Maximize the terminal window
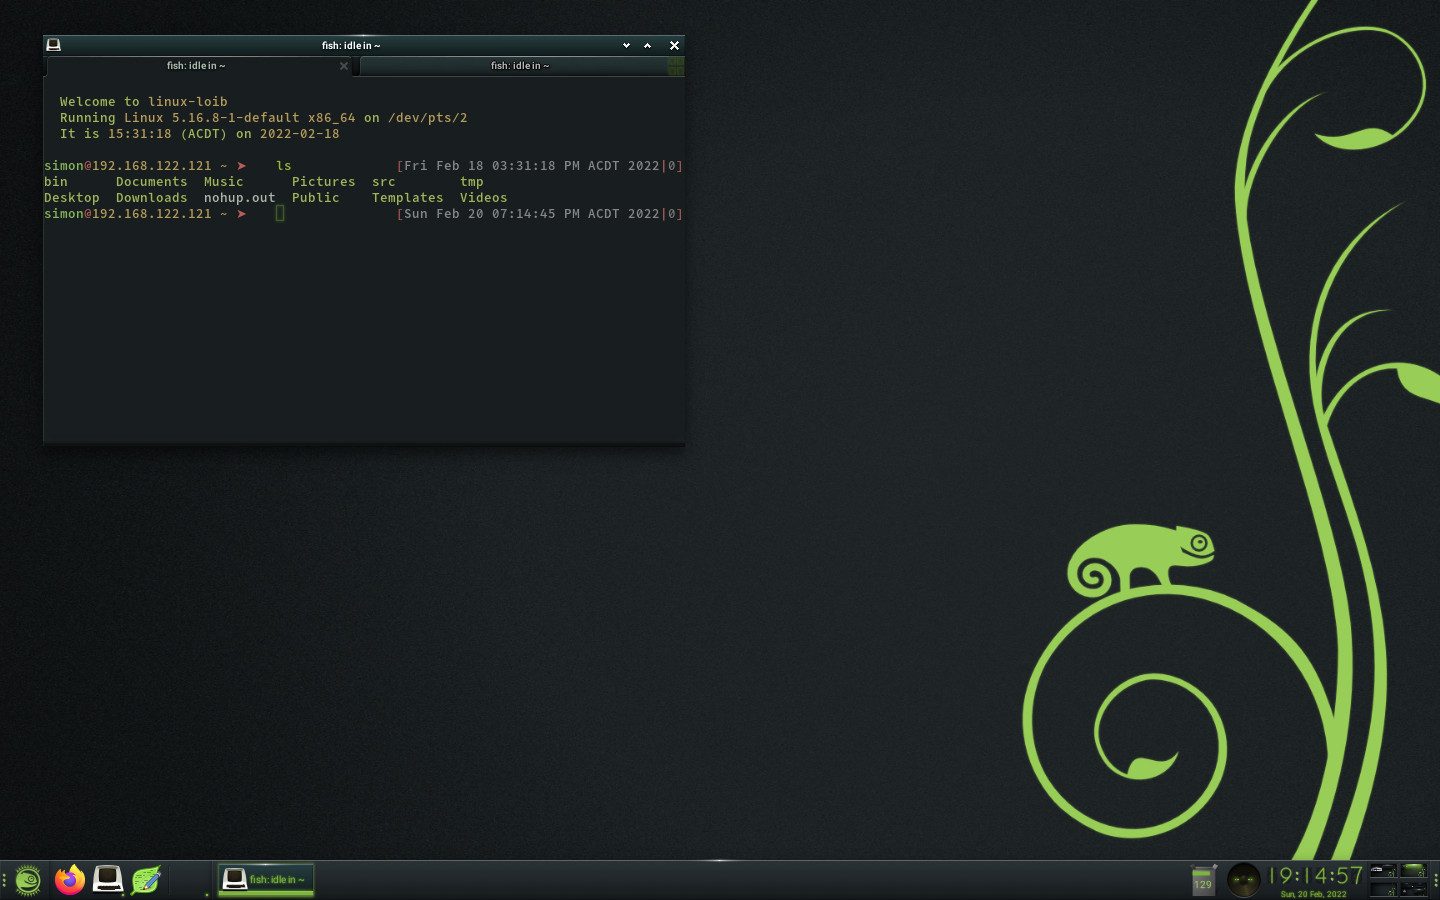Viewport: 1440px width, 900px height. (648, 45)
